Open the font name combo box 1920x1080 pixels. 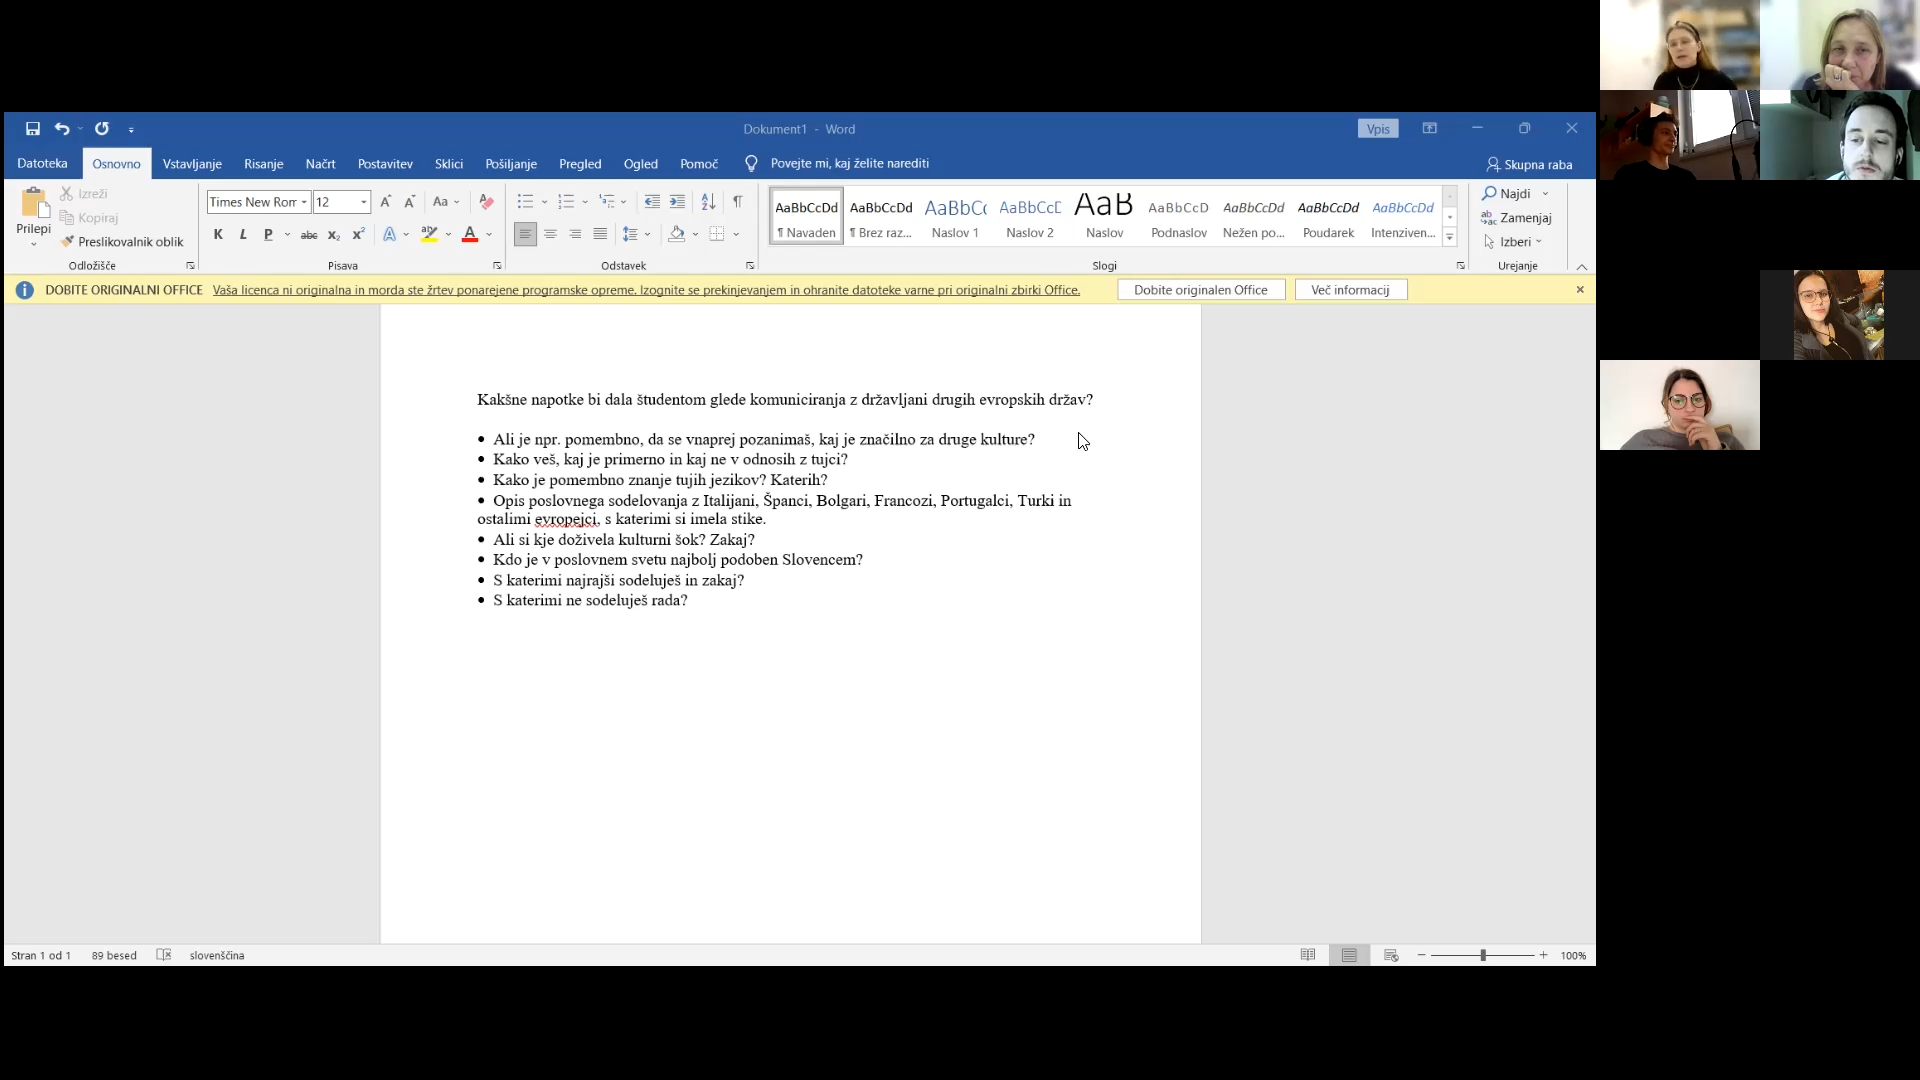[259, 202]
